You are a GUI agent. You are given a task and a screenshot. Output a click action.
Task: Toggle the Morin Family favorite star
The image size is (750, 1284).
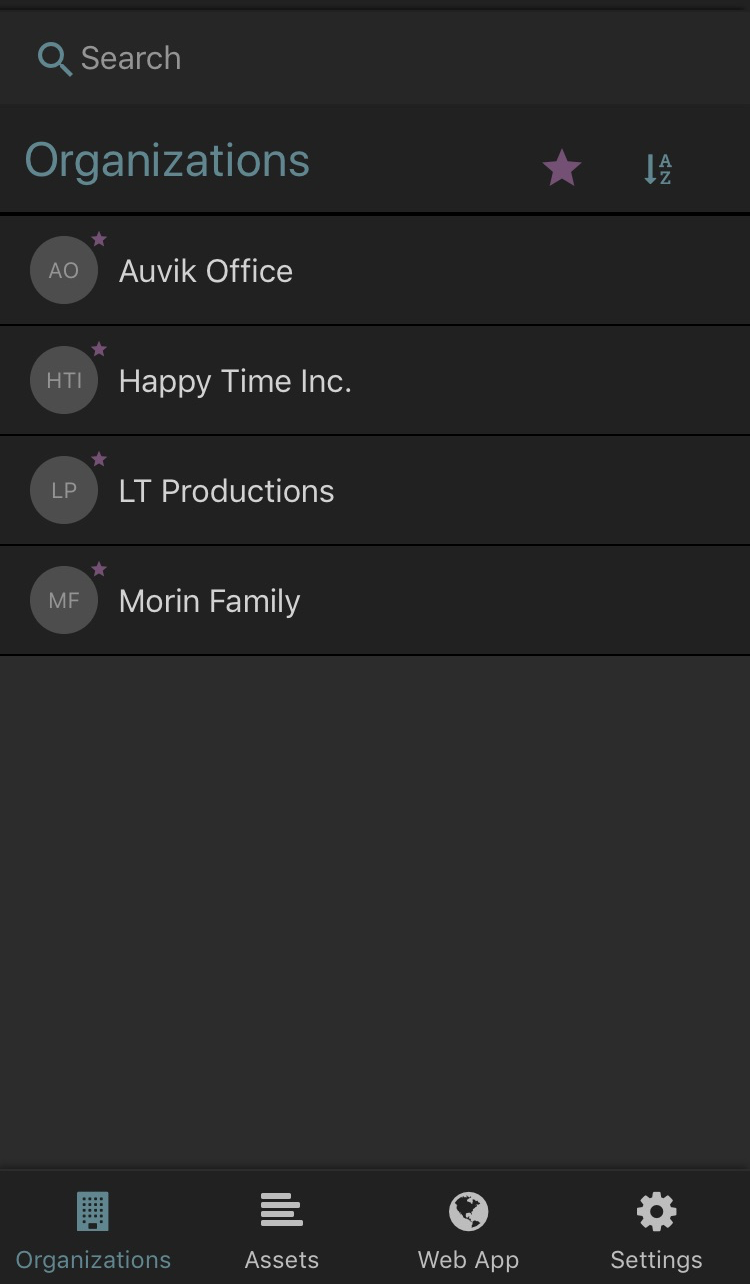(x=99, y=569)
